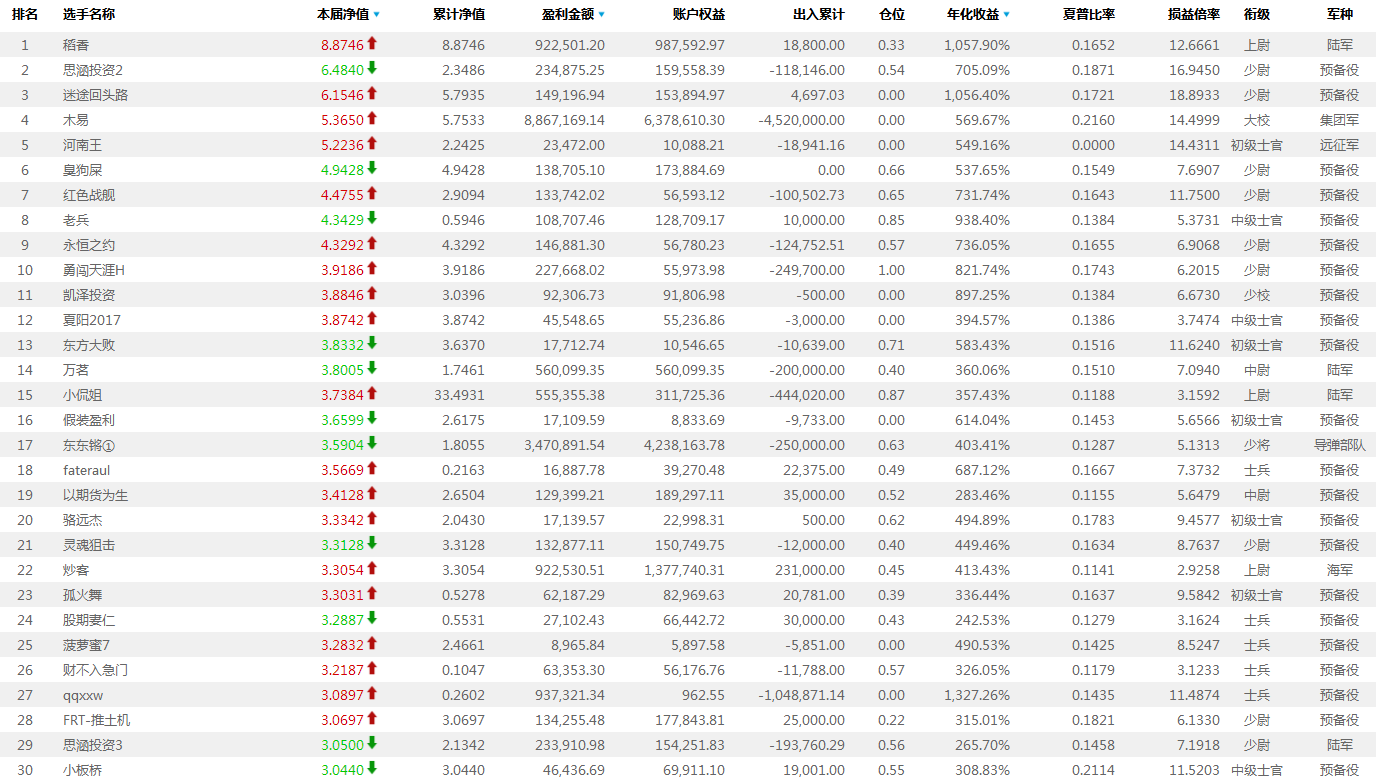Screen dimensions: 1376x781
Task: Open player 永恒之约's name link
Action: point(89,245)
